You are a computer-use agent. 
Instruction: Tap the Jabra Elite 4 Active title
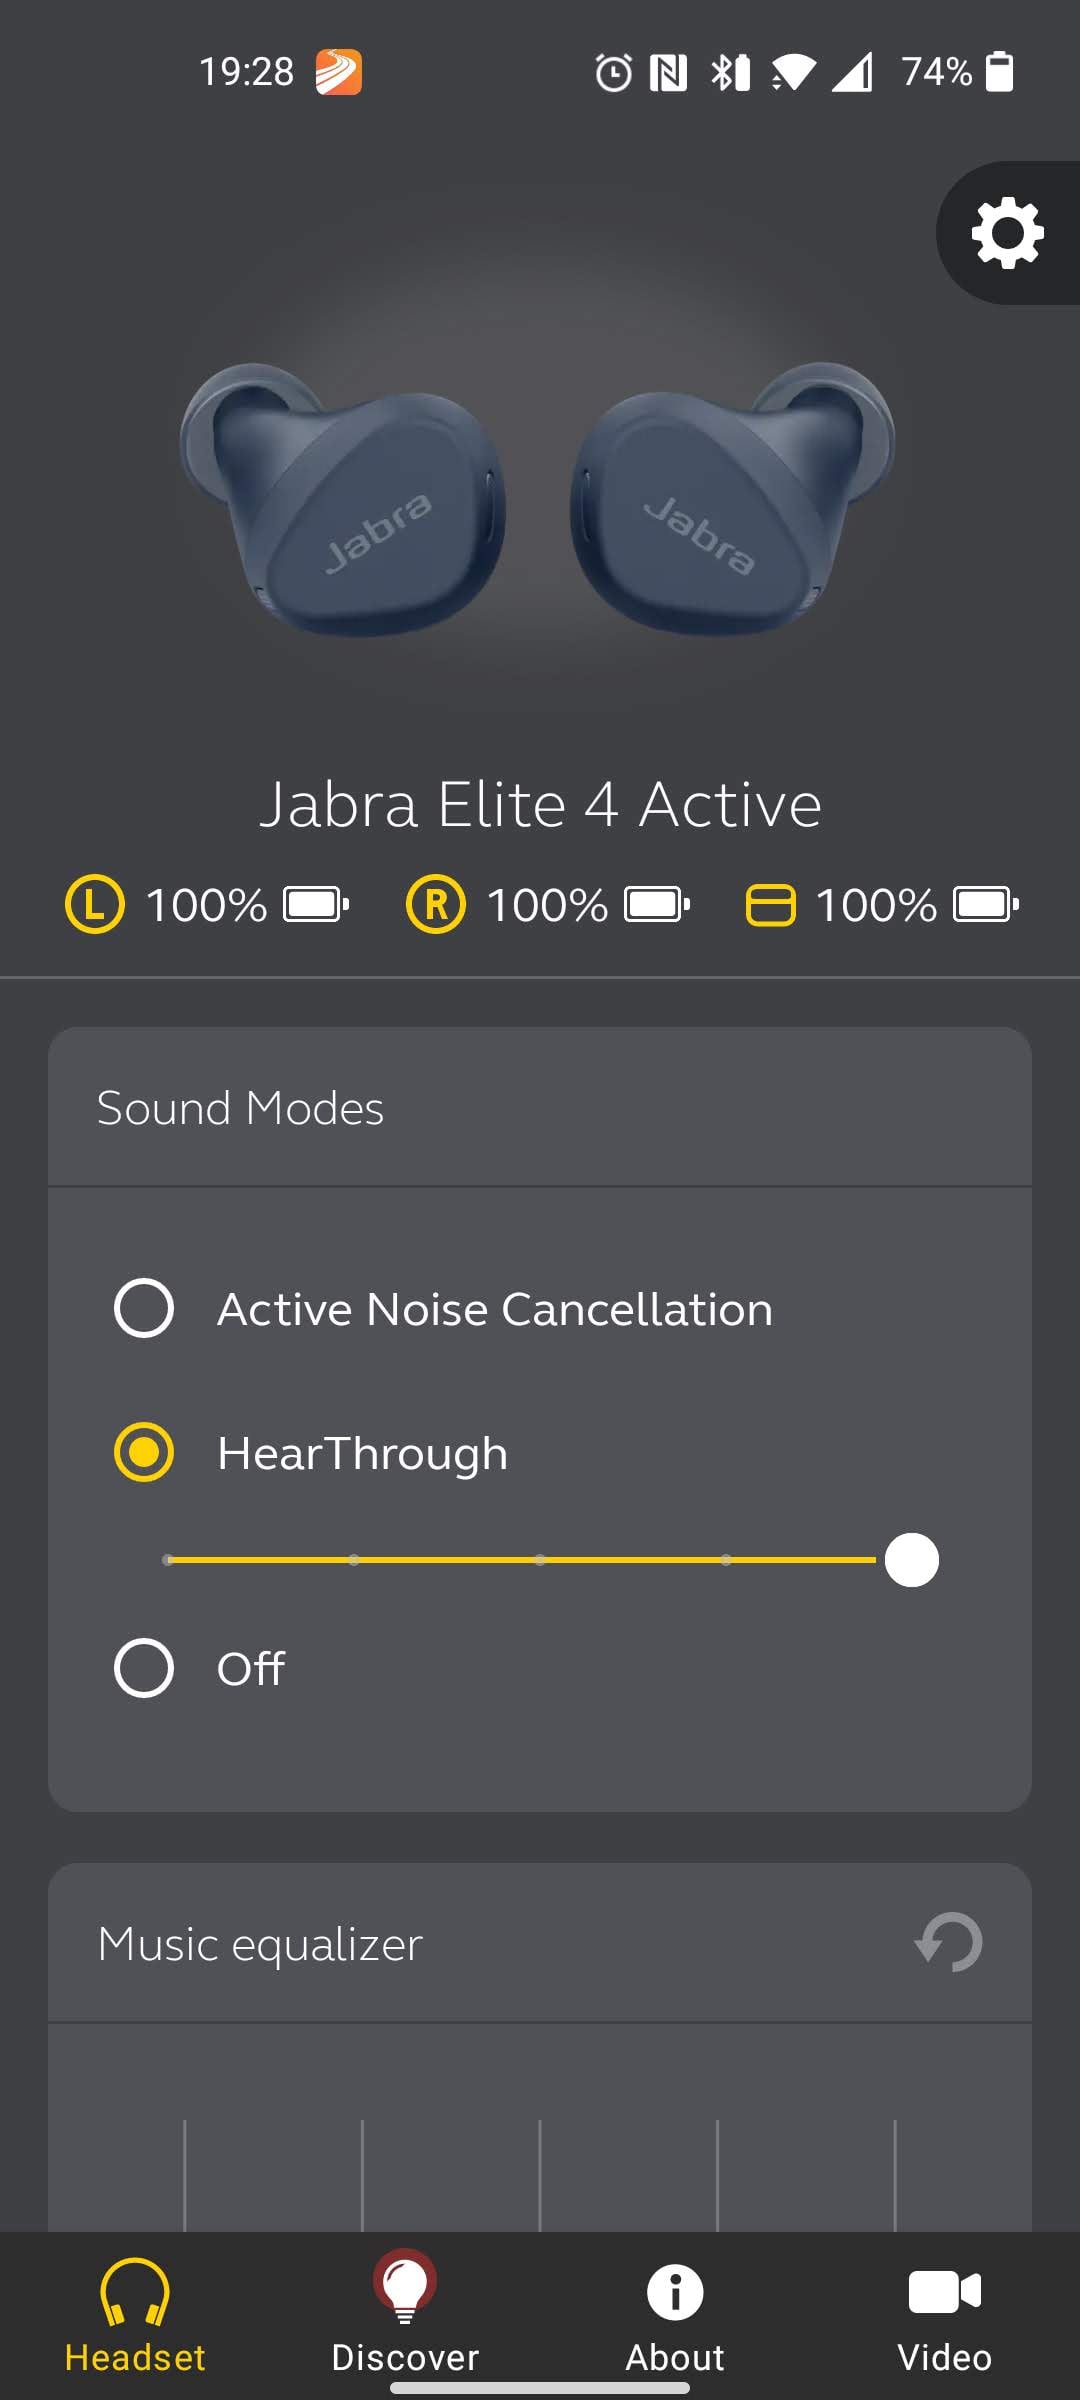point(540,805)
